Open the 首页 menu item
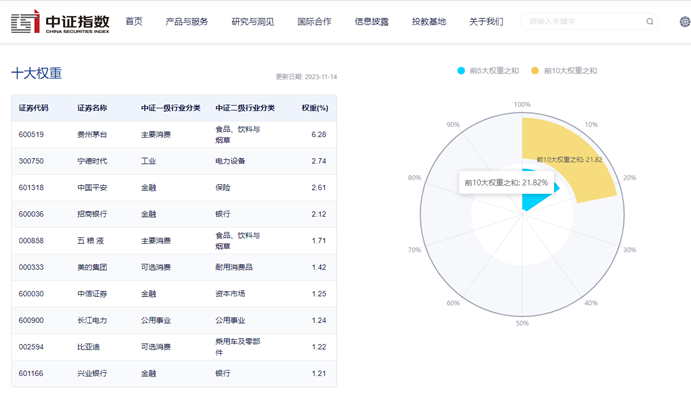Screen dimensions: 691x394 click(x=134, y=22)
